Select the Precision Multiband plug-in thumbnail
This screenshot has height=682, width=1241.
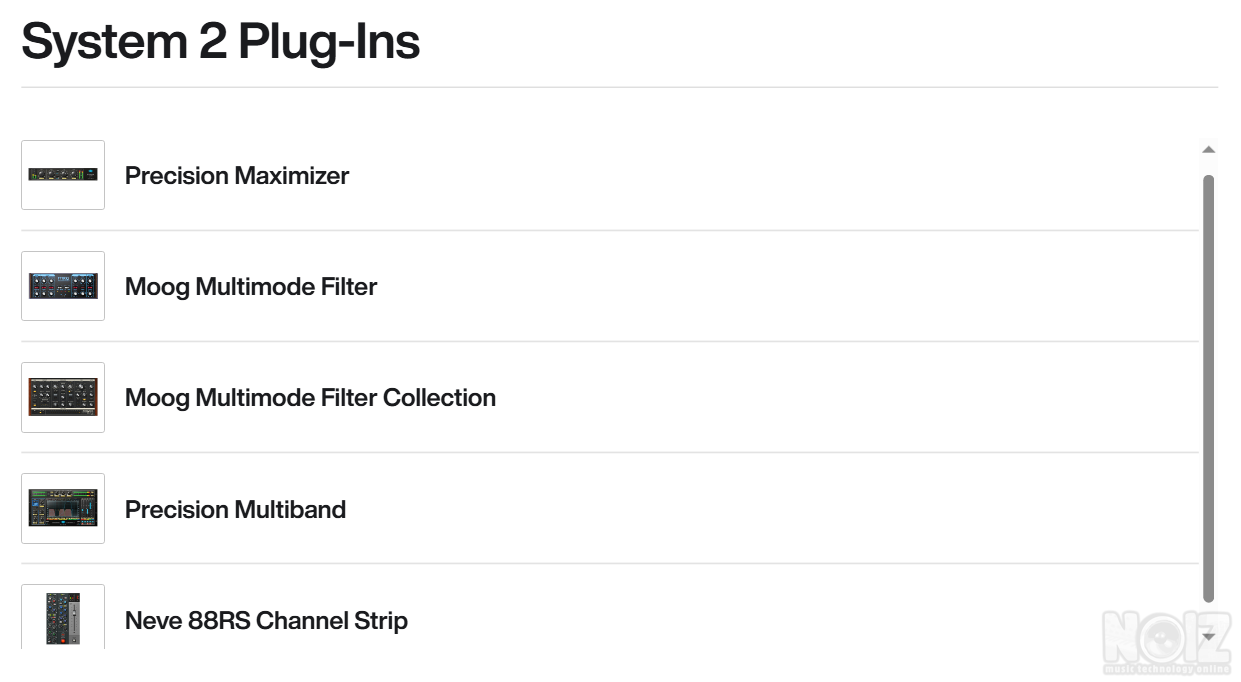point(63,508)
